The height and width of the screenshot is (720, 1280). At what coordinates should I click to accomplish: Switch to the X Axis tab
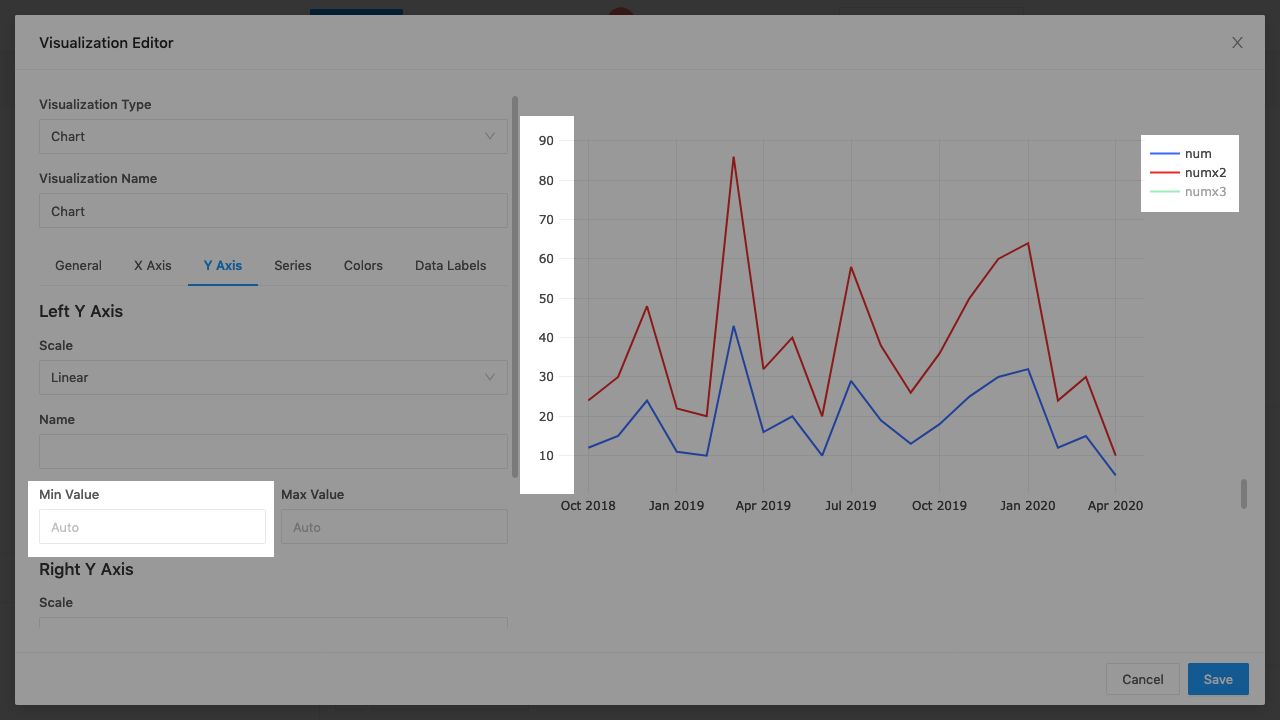click(153, 266)
